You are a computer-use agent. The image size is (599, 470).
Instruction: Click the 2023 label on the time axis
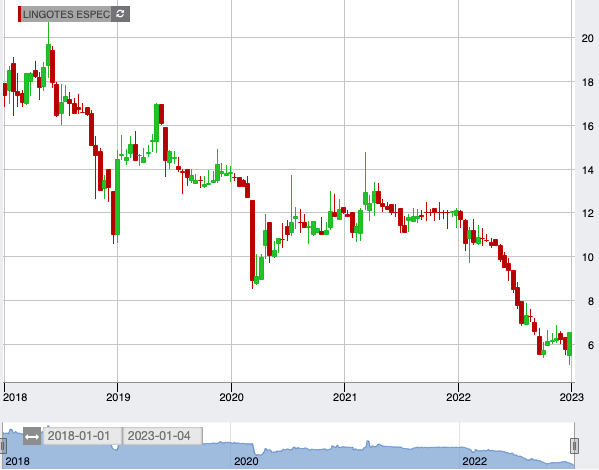pyautogui.click(x=571, y=397)
